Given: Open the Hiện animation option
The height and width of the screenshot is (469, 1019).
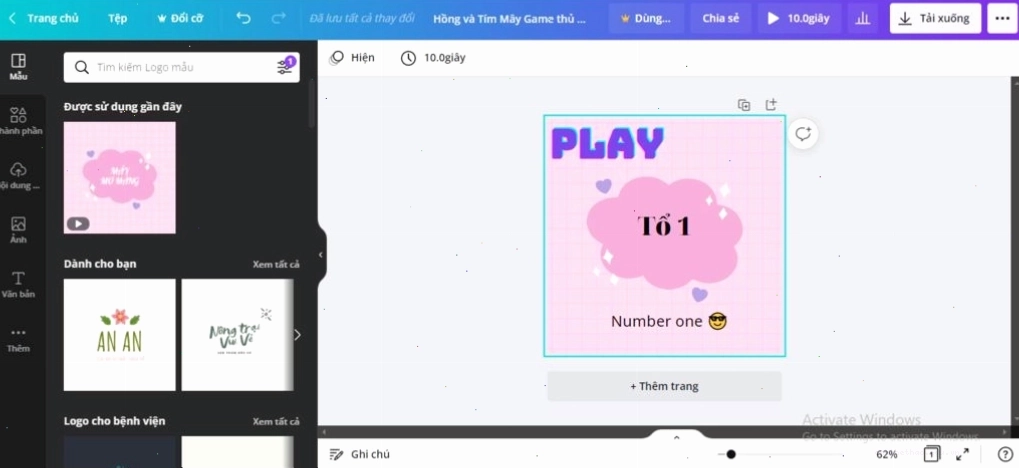Looking at the screenshot, I should tap(352, 58).
